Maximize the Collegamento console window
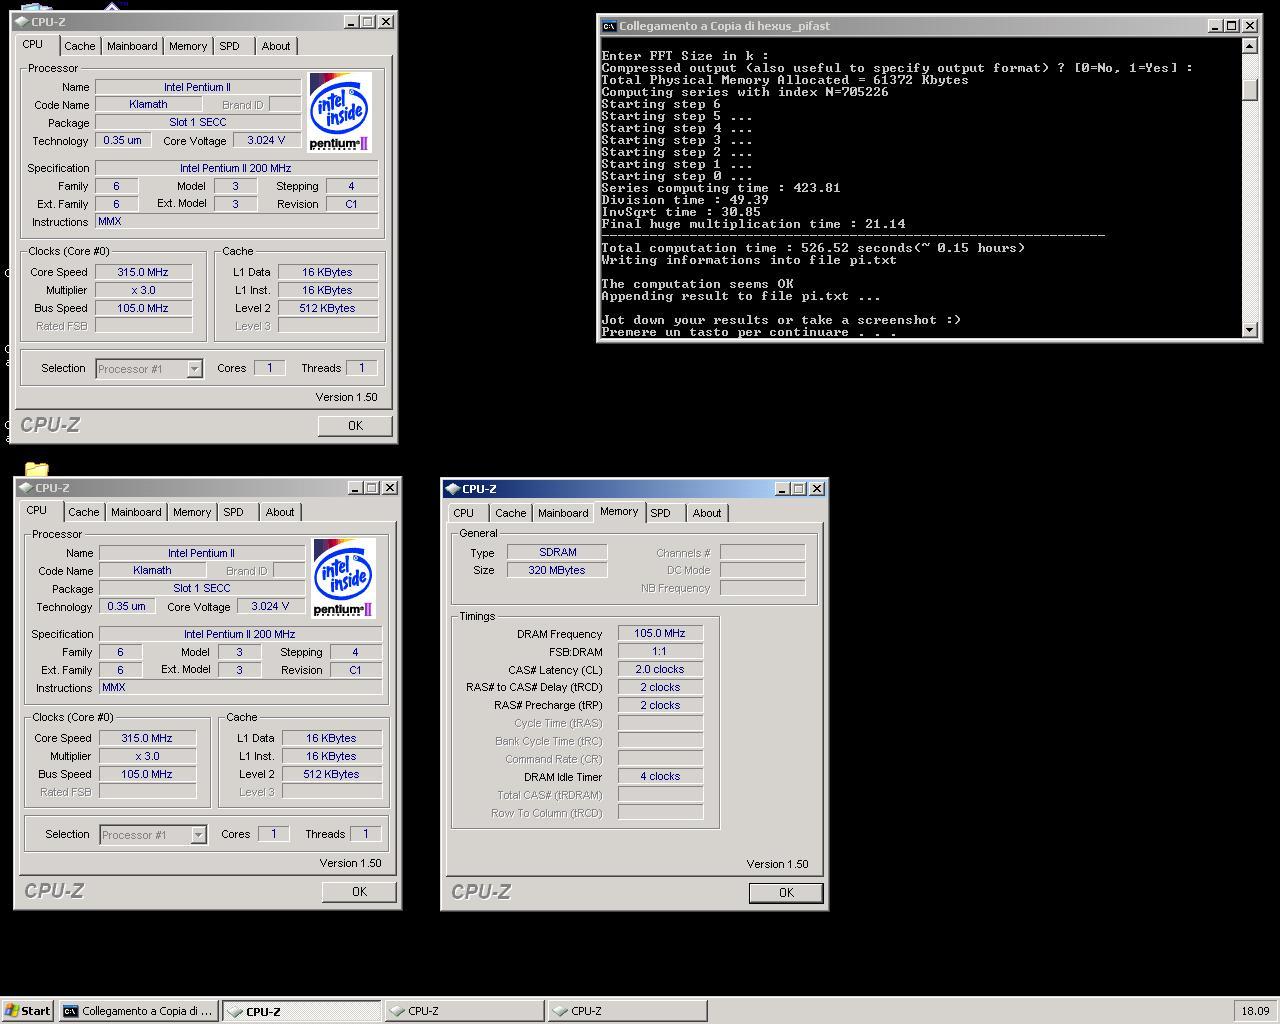The width and height of the screenshot is (1280, 1024). click(1232, 26)
